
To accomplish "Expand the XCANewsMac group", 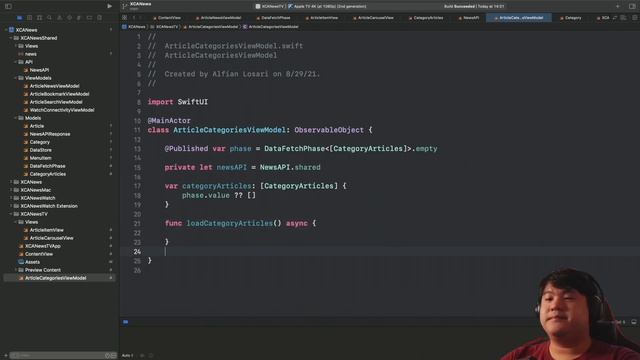I will [11, 190].
